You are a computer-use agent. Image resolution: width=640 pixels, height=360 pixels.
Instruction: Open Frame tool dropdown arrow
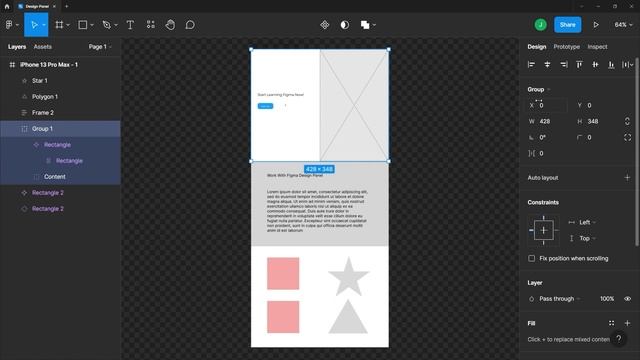click(68, 25)
